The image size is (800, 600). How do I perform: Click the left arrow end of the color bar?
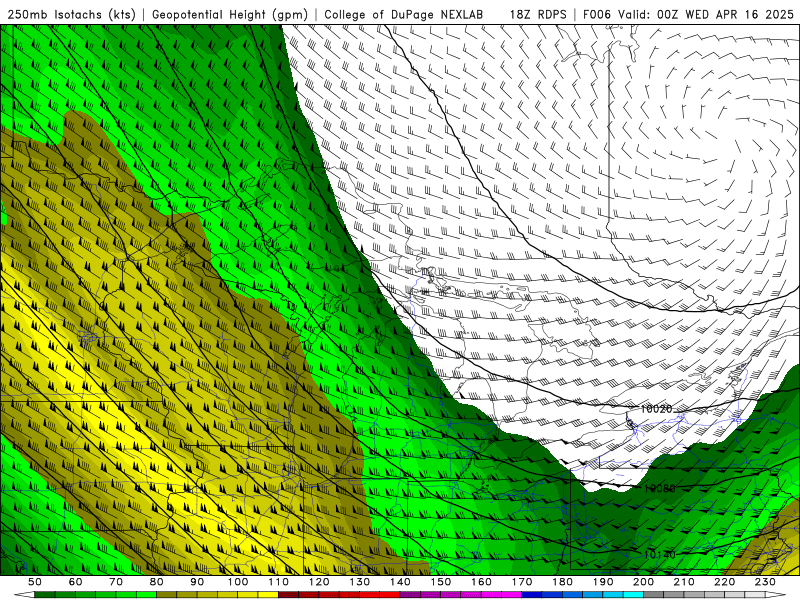point(24,595)
